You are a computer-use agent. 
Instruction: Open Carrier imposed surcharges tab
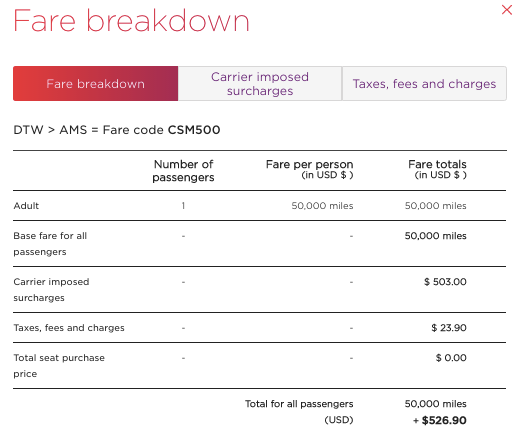(x=260, y=83)
